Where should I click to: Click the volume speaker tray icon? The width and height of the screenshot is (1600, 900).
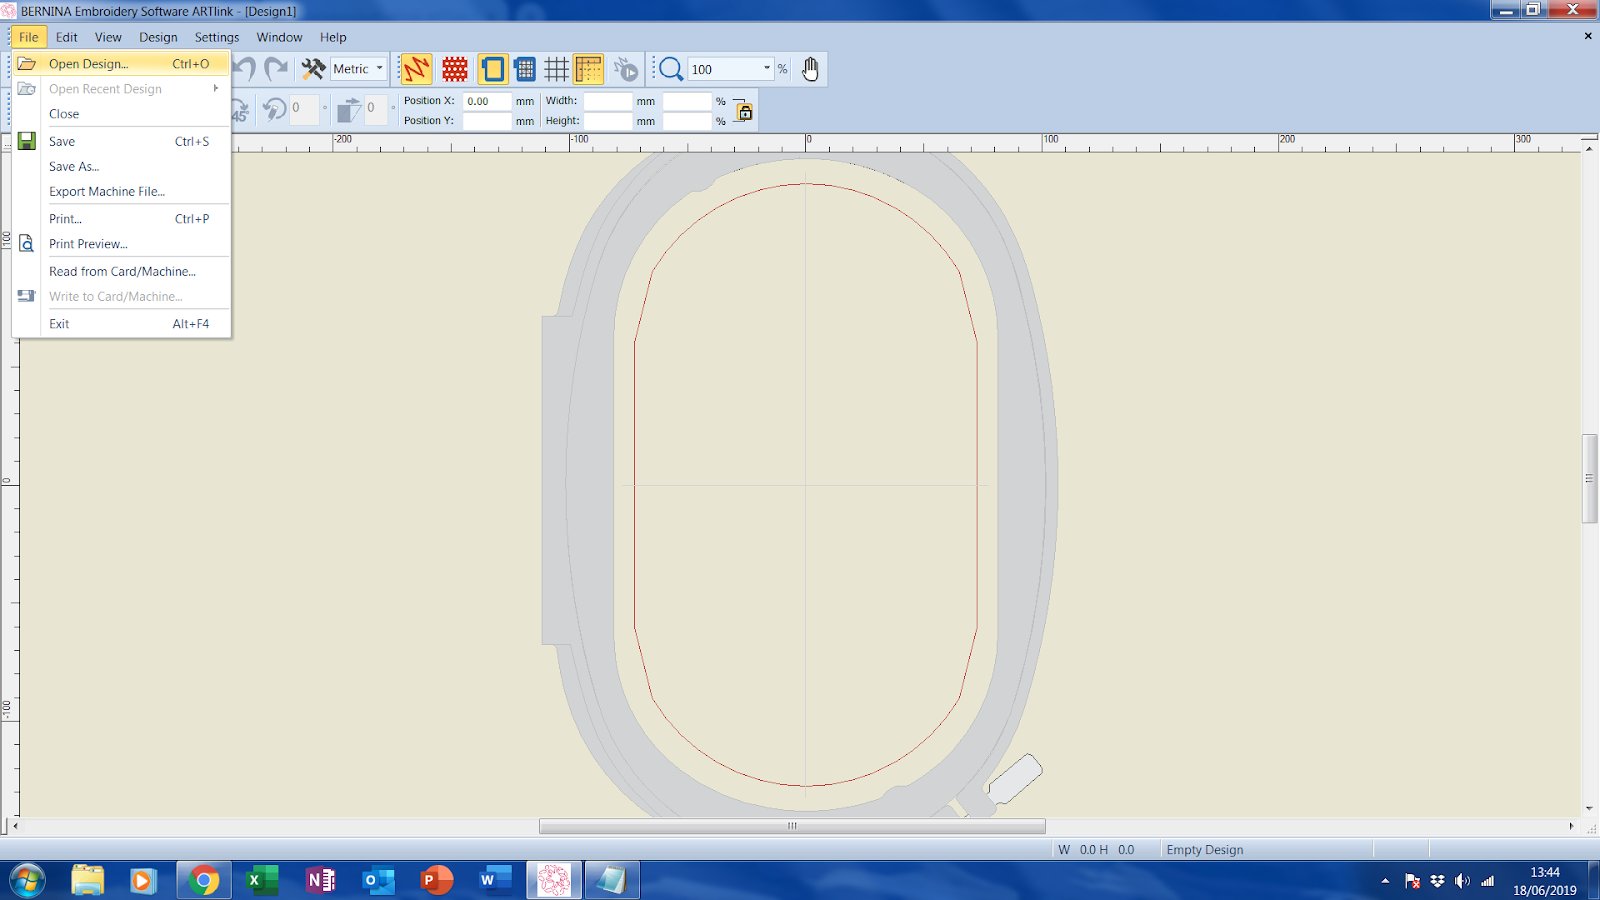point(1462,880)
